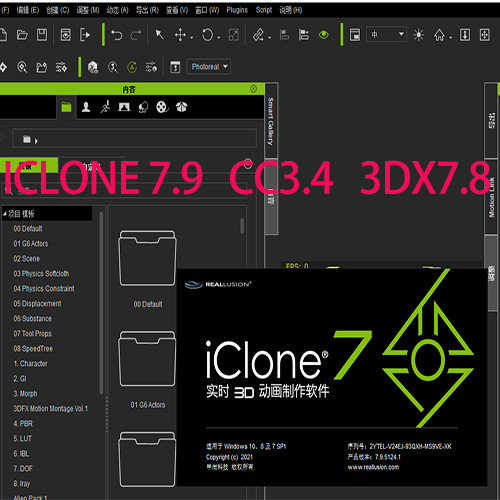The image size is (500, 500).
Task: Close the 内容 content panel
Action: tap(253, 89)
